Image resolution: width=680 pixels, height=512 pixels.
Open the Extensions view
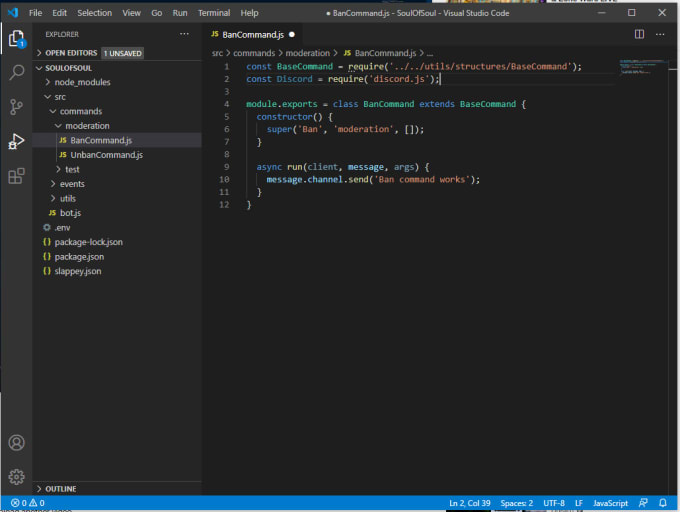[x=16, y=176]
